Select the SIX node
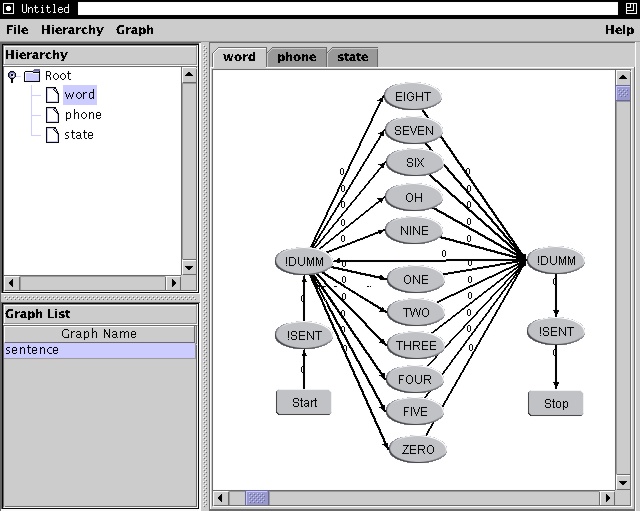Viewport: 640px width, 511px height. [415, 162]
